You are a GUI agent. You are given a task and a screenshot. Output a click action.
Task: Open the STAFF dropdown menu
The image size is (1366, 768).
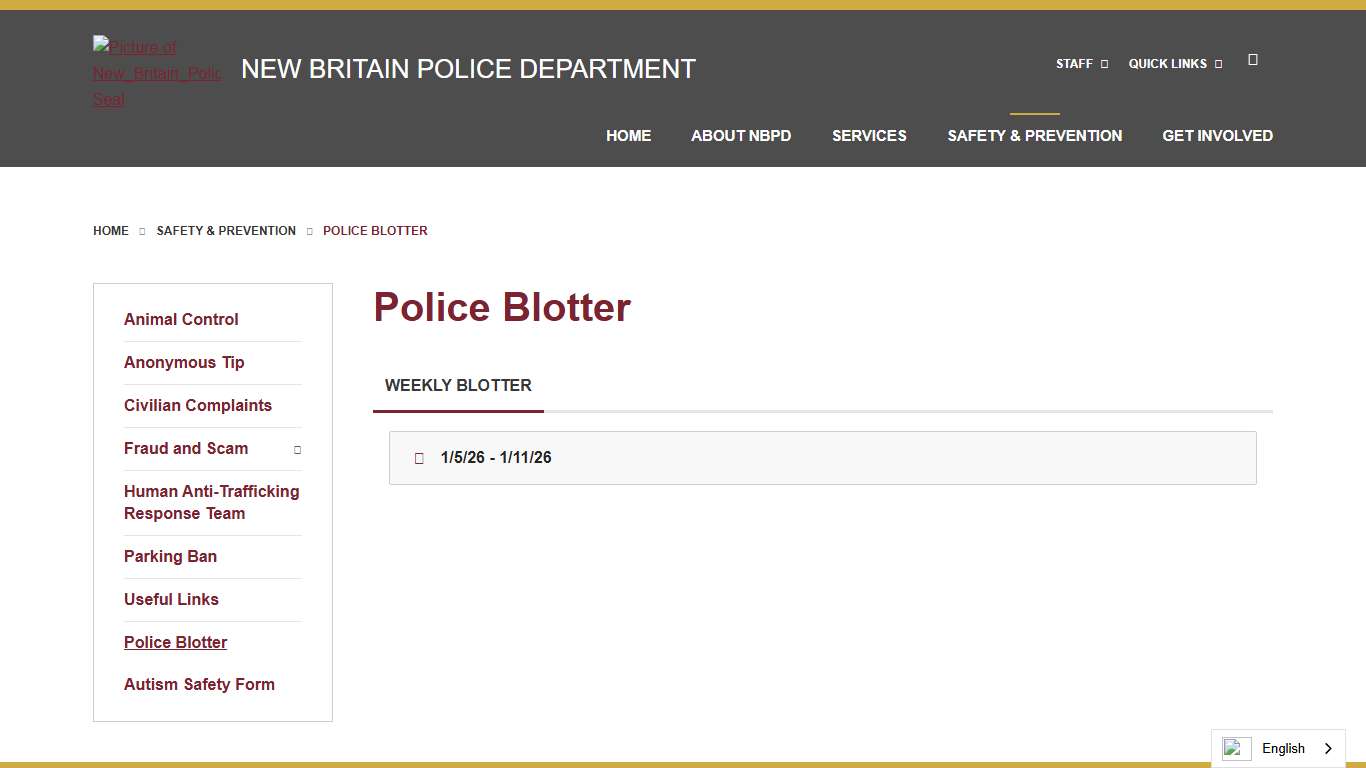tap(1075, 63)
